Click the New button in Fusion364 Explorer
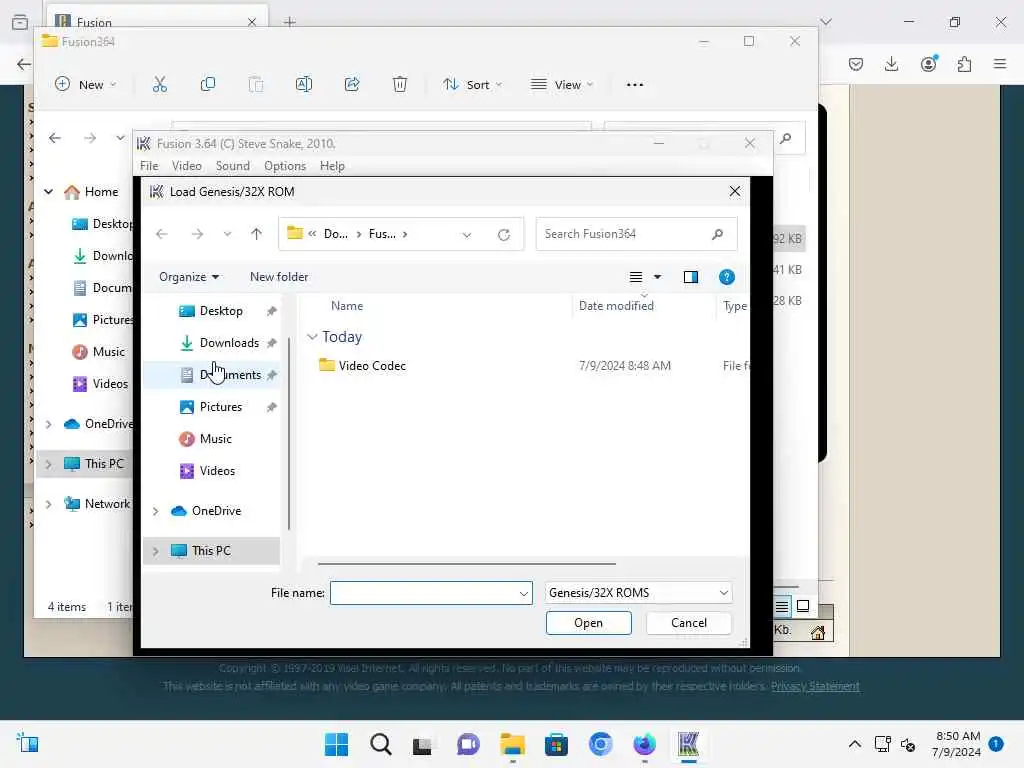This screenshot has width=1024, height=768. coord(86,84)
